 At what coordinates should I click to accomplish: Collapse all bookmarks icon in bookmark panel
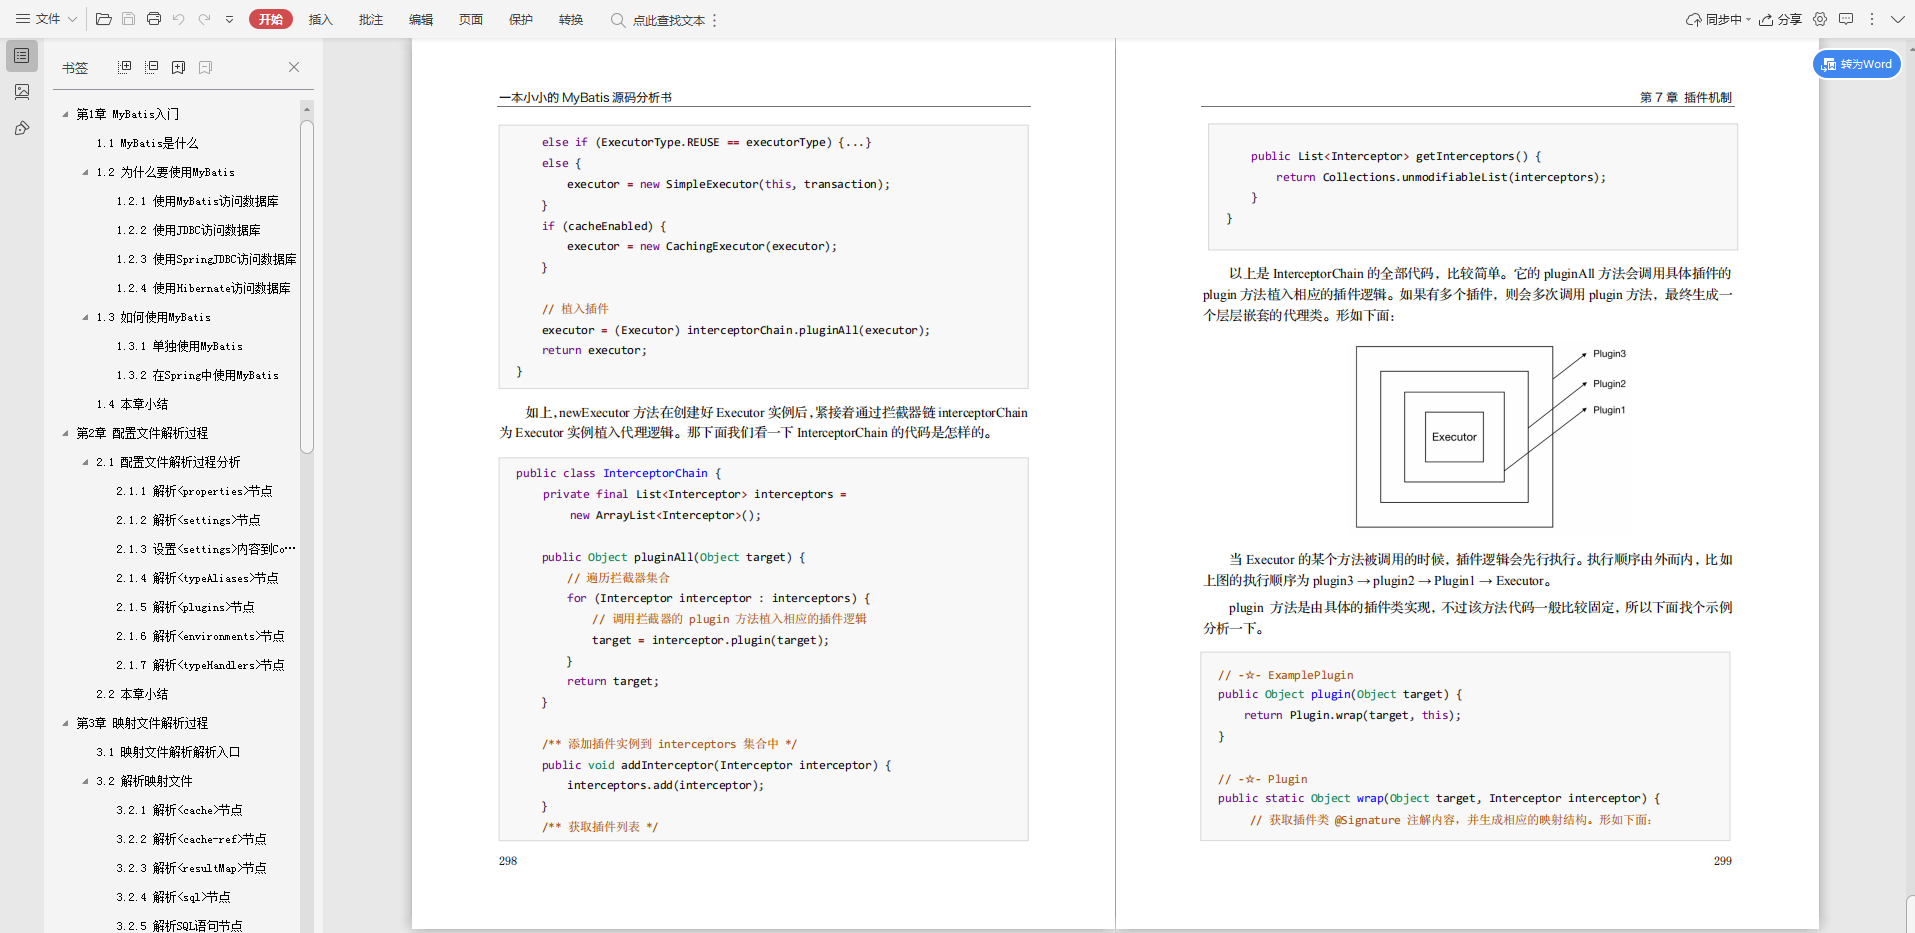[x=152, y=67]
